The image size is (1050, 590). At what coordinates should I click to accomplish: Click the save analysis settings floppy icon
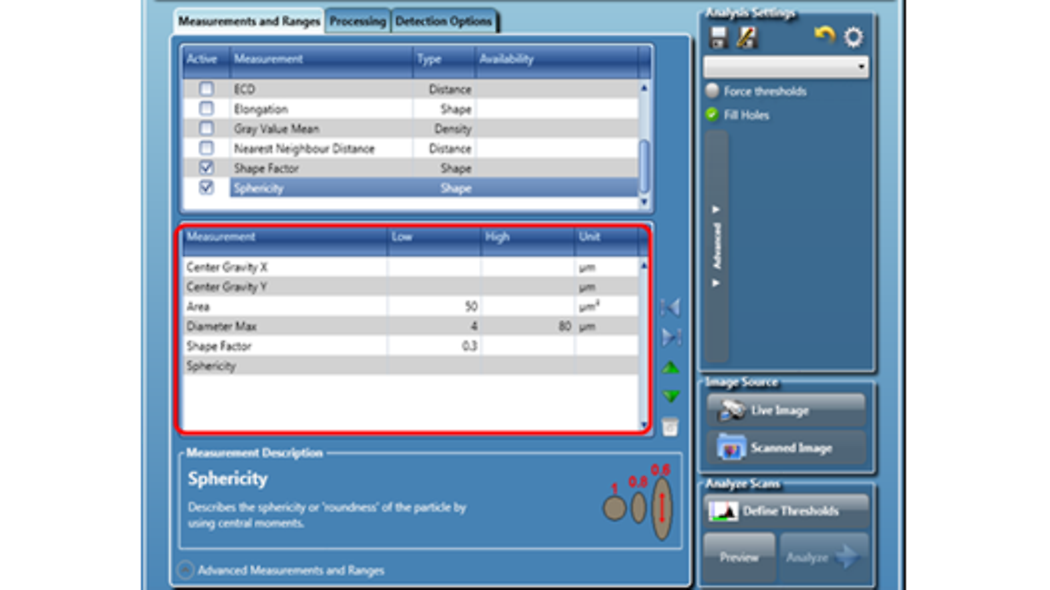[718, 38]
